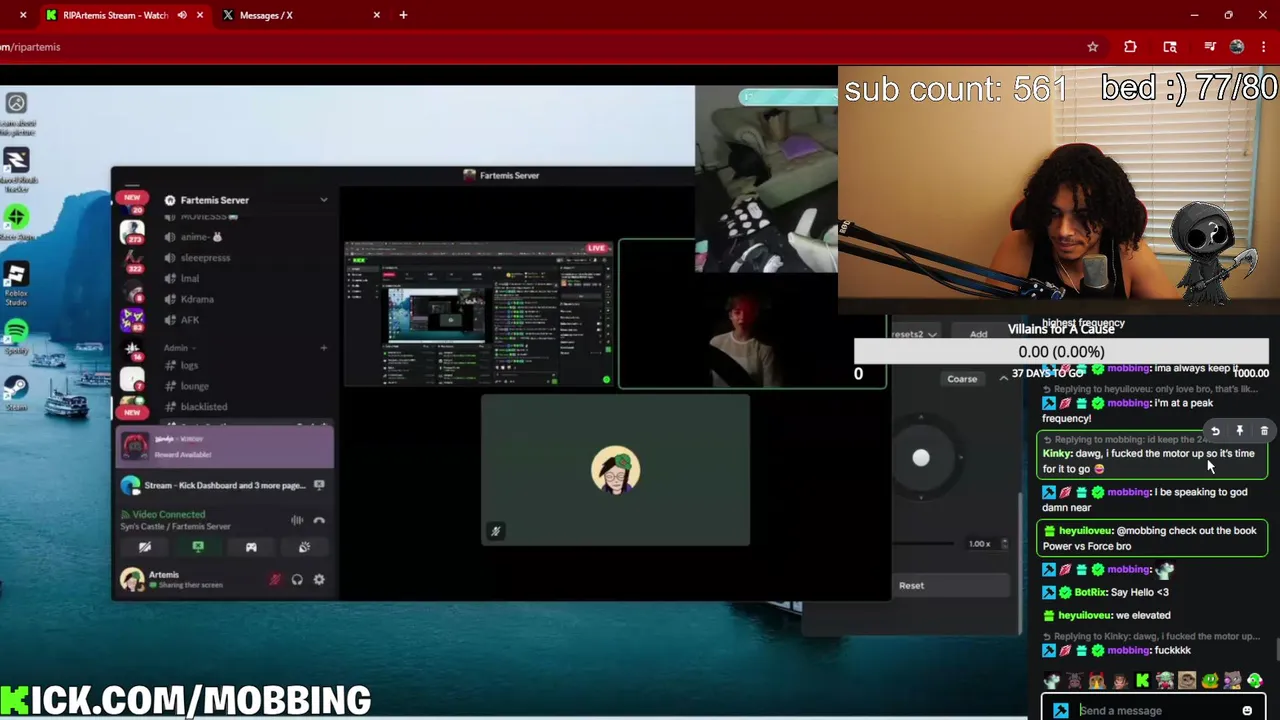Viewport: 1280px width, 720px height.
Task: Collapse the panel with the up chevron
Action: (1004, 379)
